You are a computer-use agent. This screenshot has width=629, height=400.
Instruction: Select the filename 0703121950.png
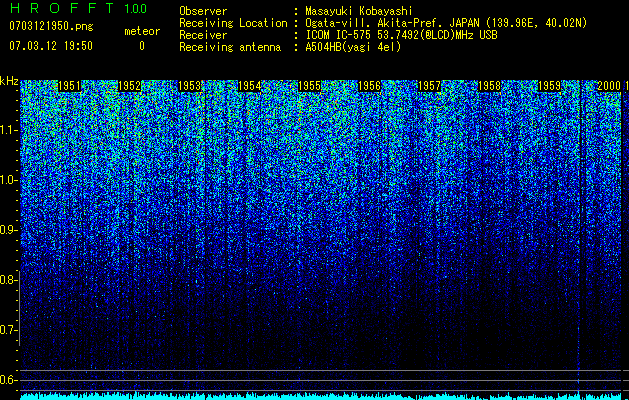click(x=51, y=26)
